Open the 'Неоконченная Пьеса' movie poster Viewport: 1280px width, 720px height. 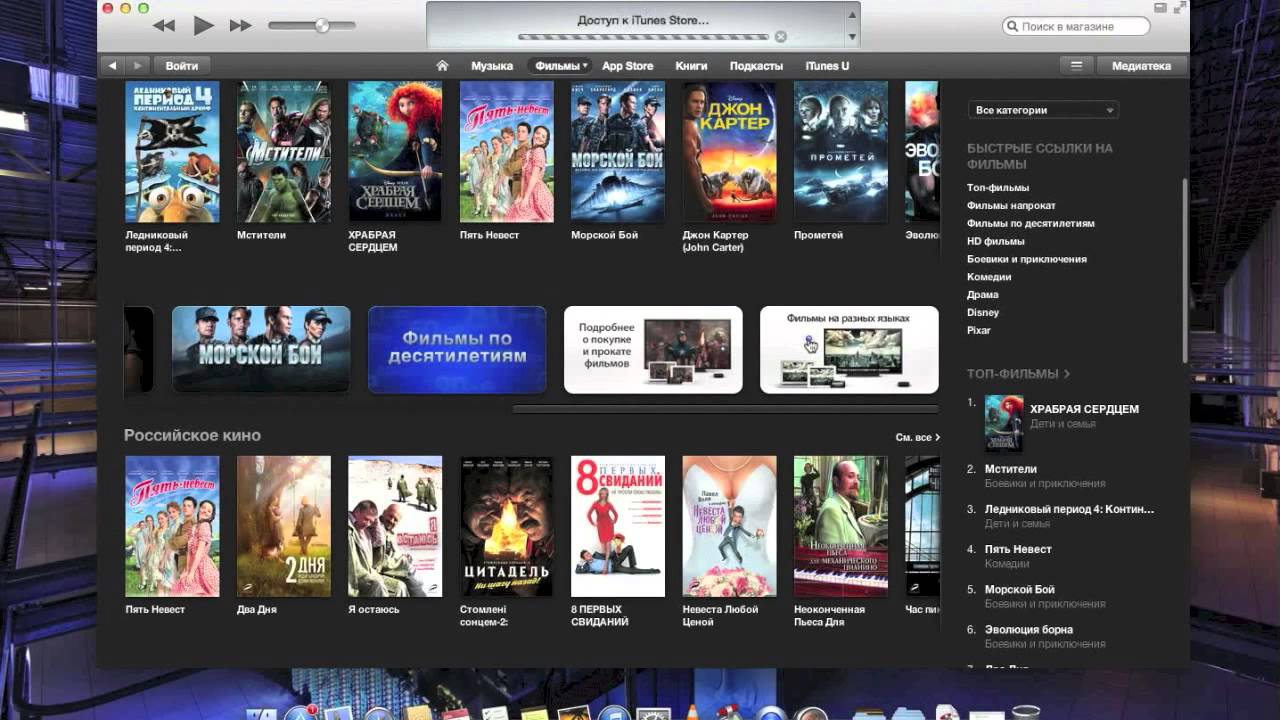click(841, 526)
